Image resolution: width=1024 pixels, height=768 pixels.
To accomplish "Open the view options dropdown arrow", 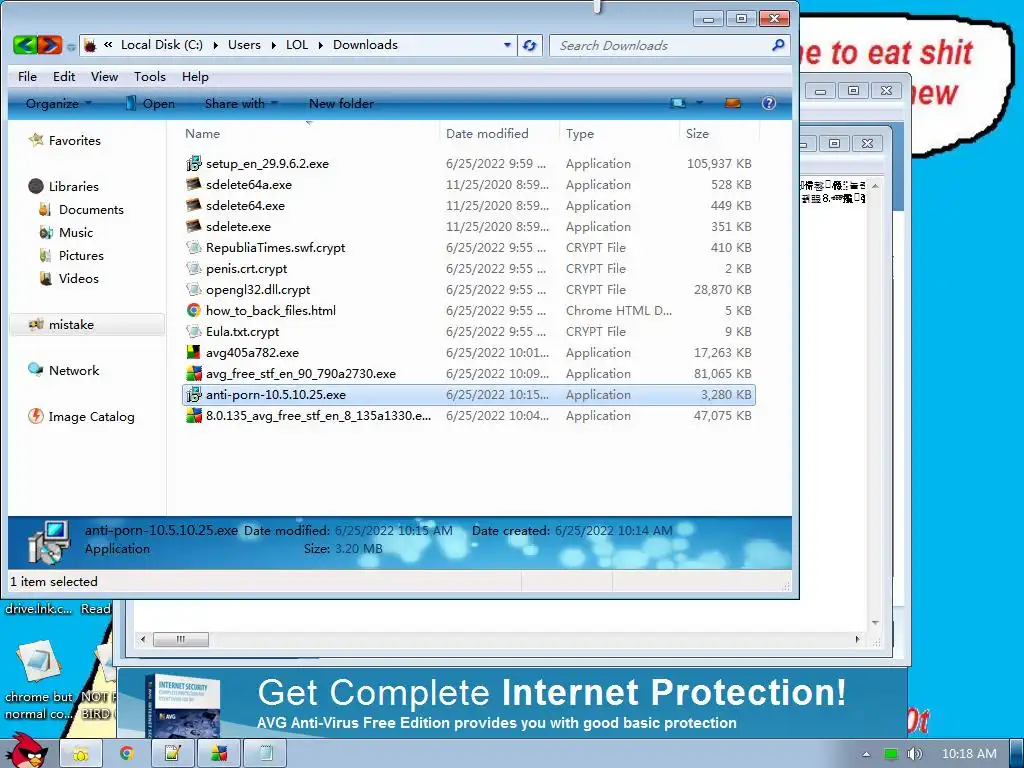I will pyautogui.click(x=699, y=103).
